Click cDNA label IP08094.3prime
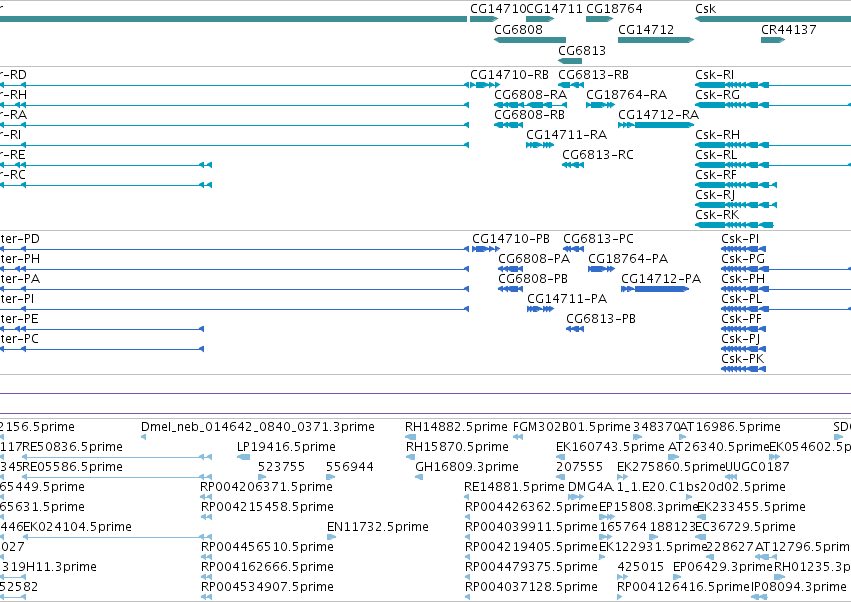Screen dimensions: 851x602 799,587
